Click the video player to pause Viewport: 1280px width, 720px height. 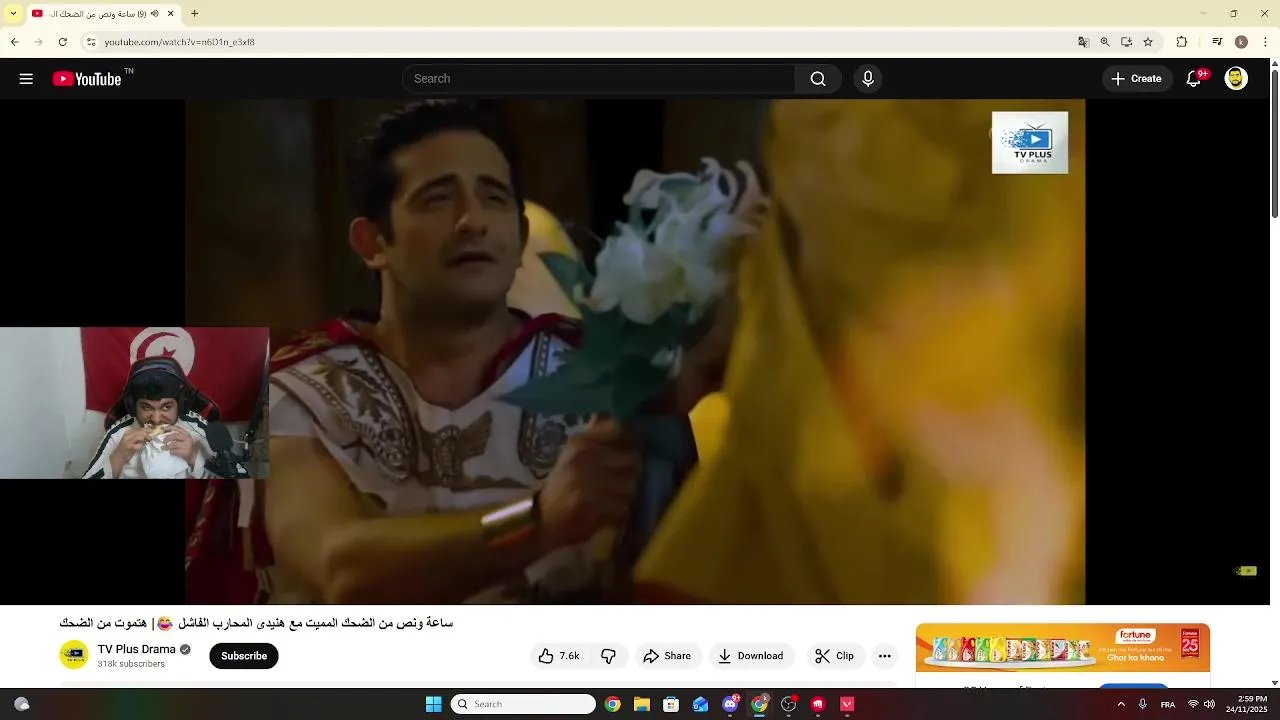[x=635, y=350]
